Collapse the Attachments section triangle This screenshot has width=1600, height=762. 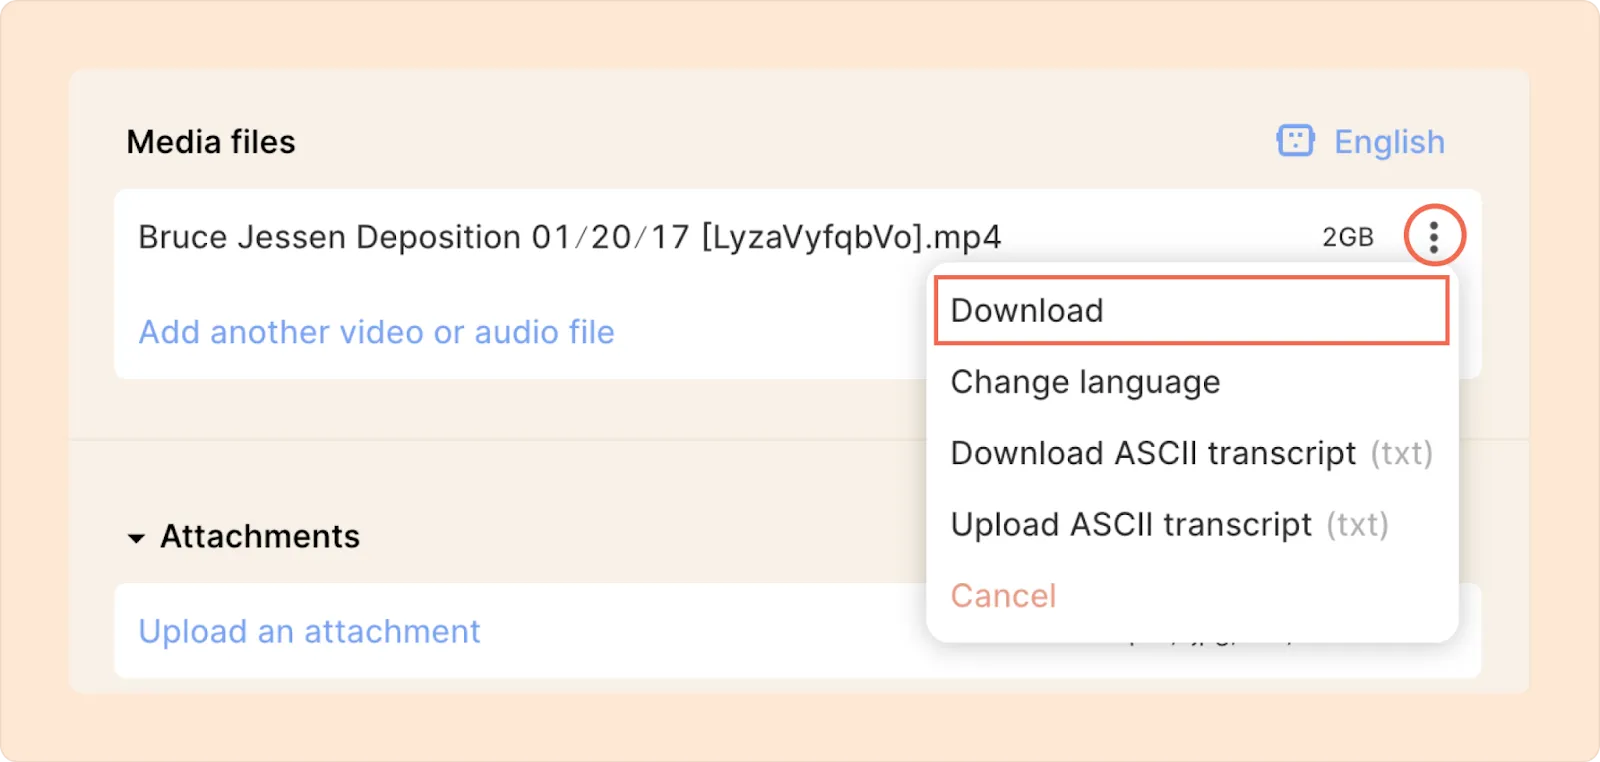coord(136,538)
